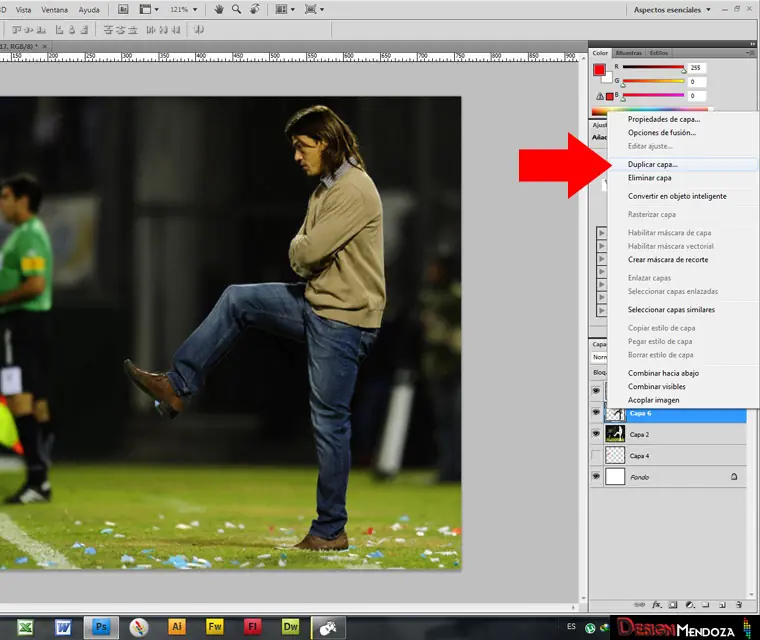Click the red foreground color swatch

[599, 70]
